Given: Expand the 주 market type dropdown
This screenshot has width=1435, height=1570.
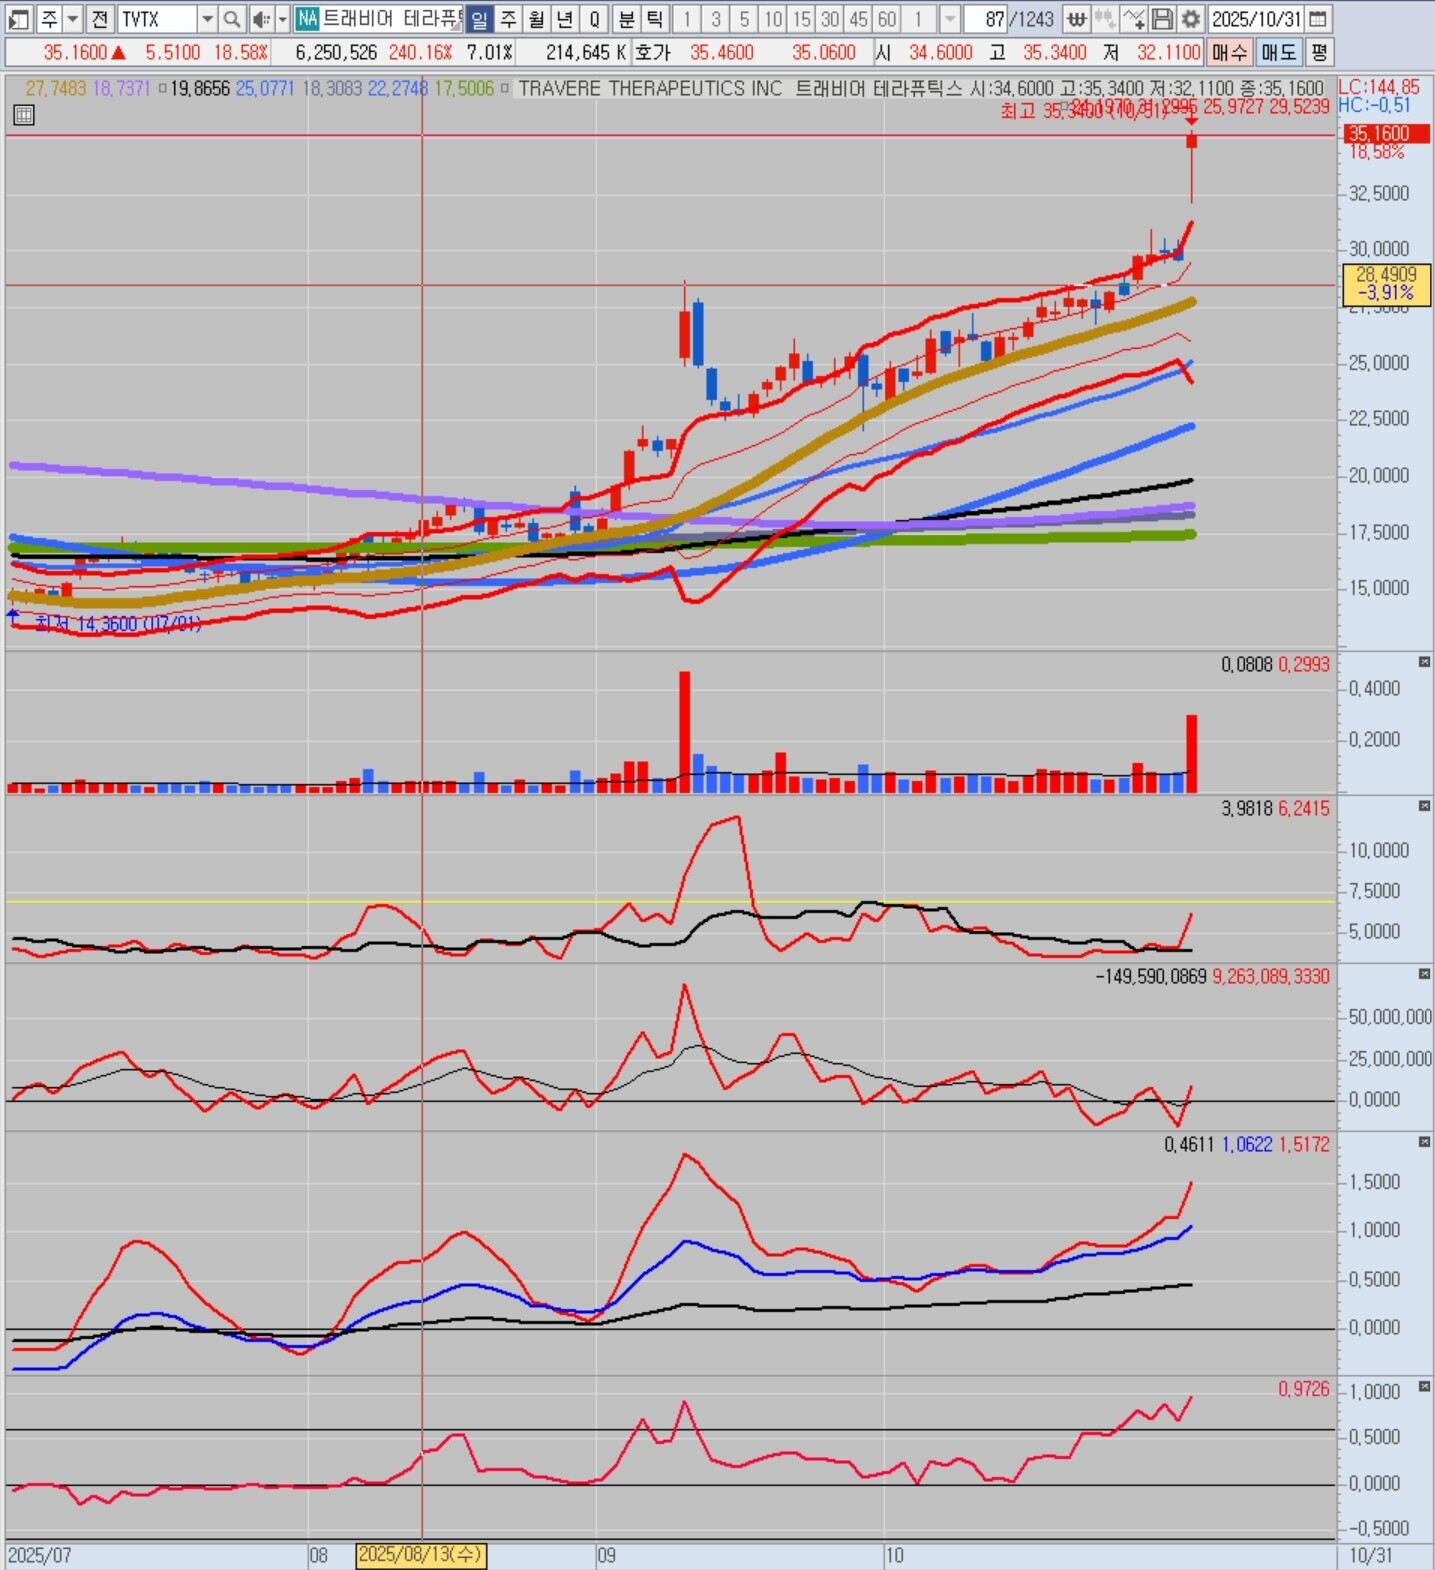Looking at the screenshot, I should point(72,19).
